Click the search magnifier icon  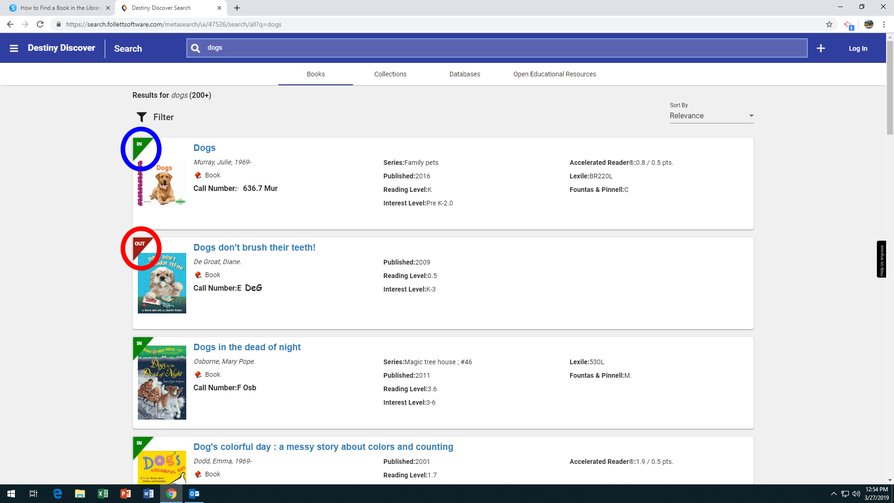(x=195, y=48)
